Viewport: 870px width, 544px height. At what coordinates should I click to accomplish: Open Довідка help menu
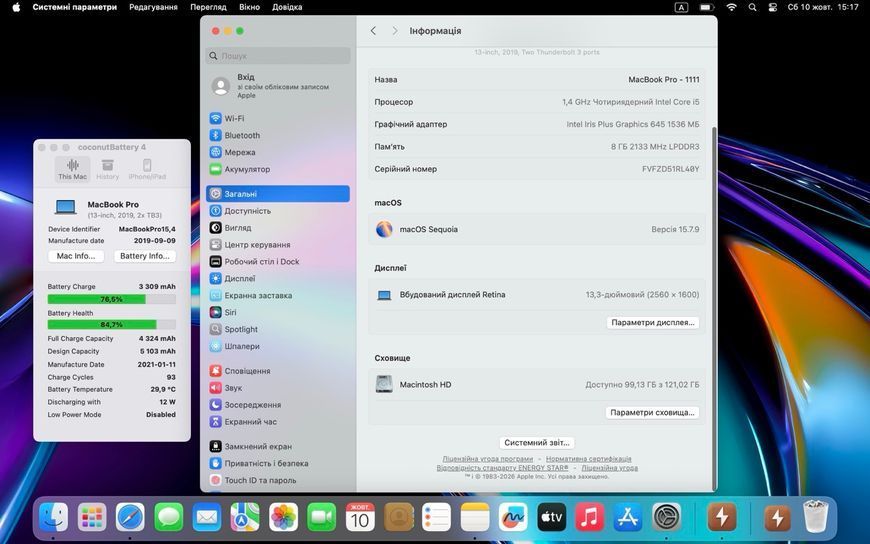click(287, 7)
